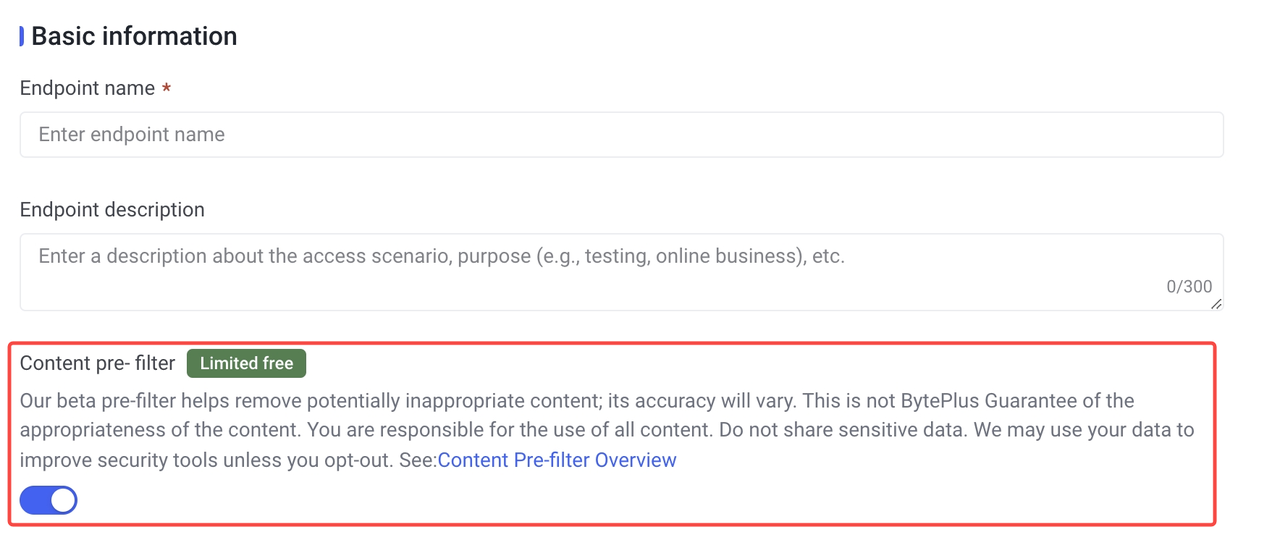The image size is (1280, 540).
Task: Select the Basic information section heading
Action: (x=134, y=36)
